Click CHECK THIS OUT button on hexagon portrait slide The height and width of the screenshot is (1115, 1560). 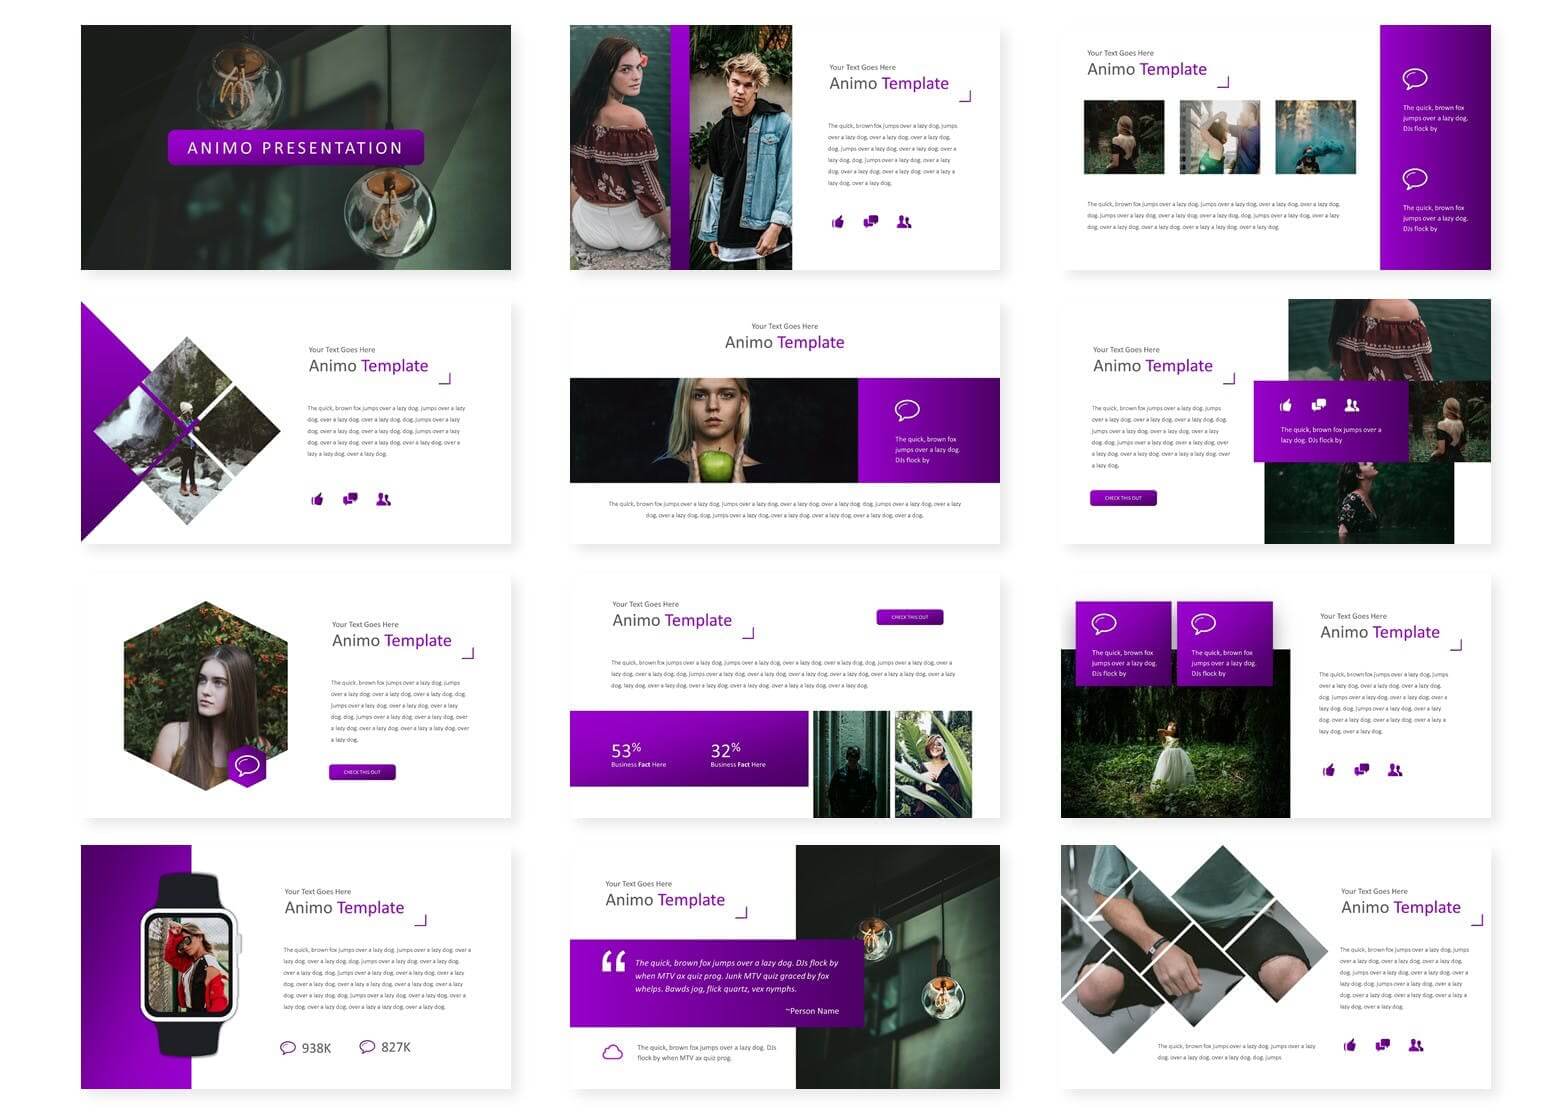tap(362, 772)
